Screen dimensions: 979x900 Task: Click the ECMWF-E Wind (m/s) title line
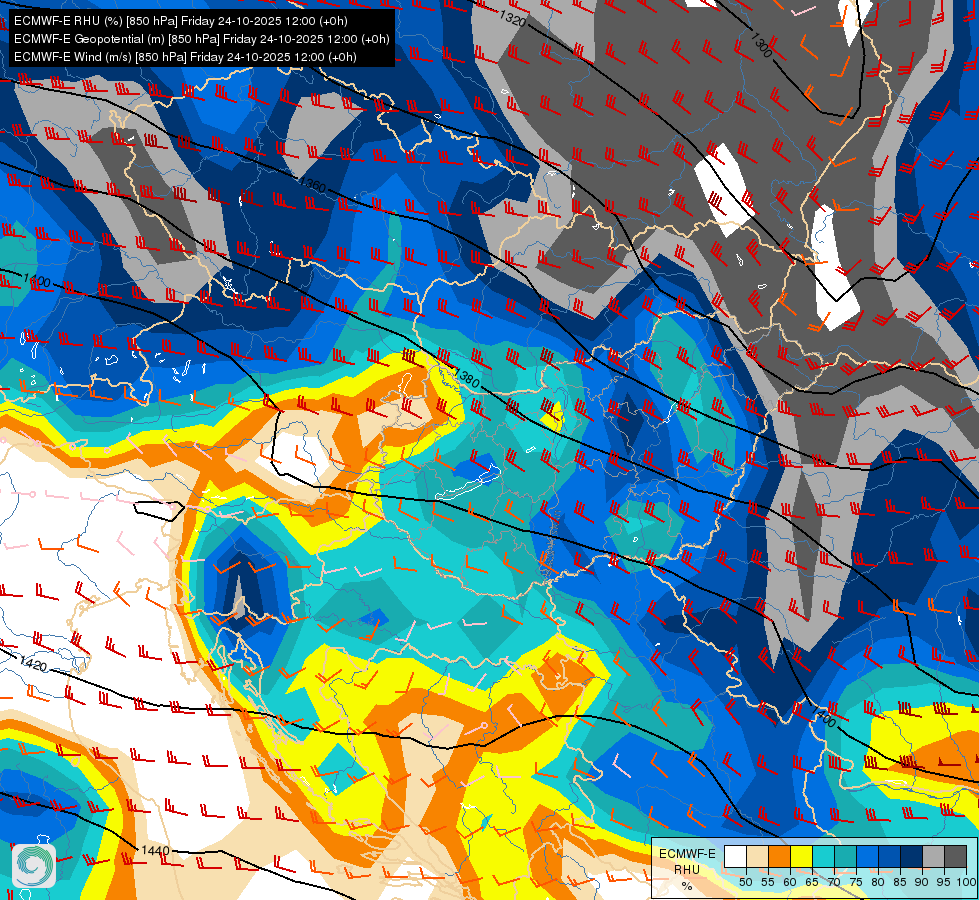(x=185, y=57)
